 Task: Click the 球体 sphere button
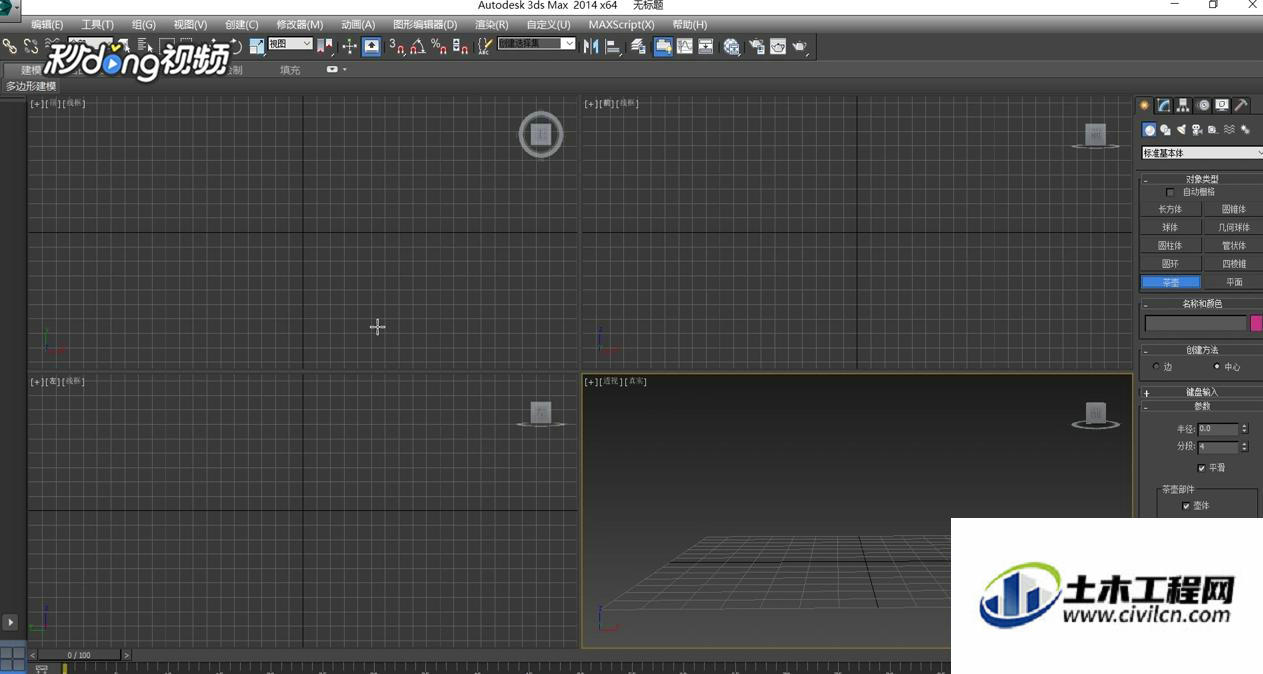[1170, 227]
